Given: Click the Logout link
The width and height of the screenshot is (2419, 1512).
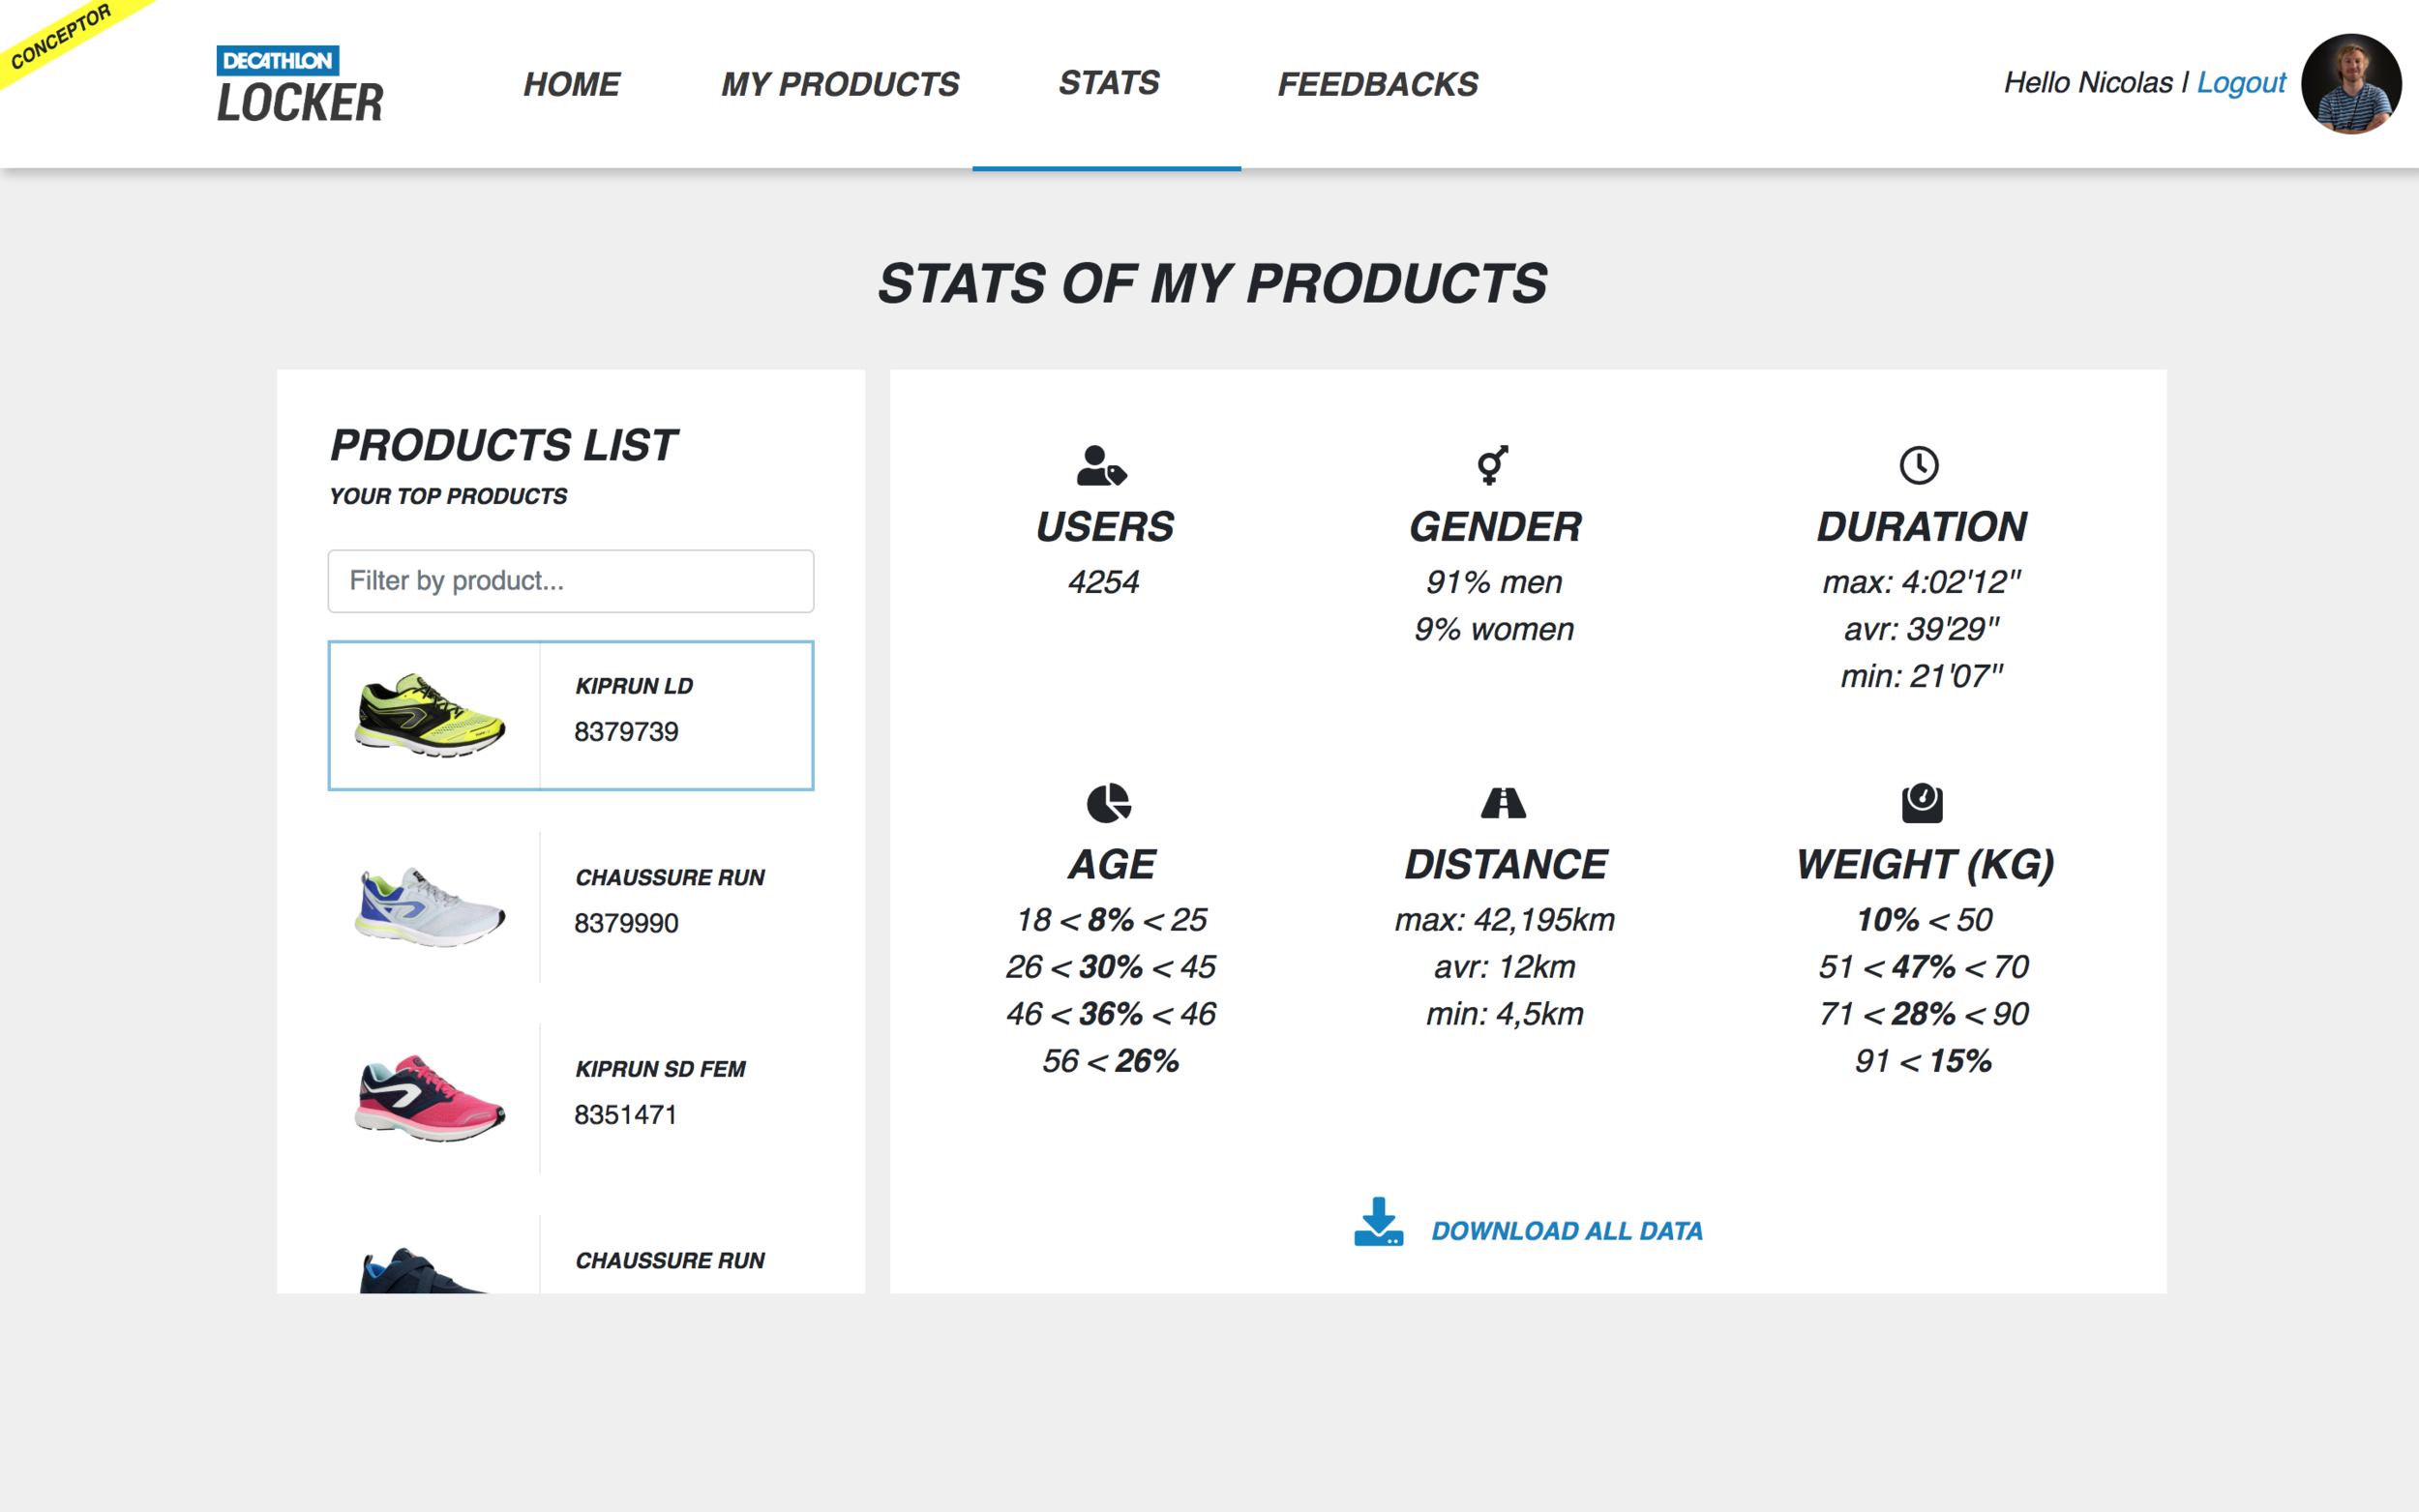Looking at the screenshot, I should [x=2240, y=82].
